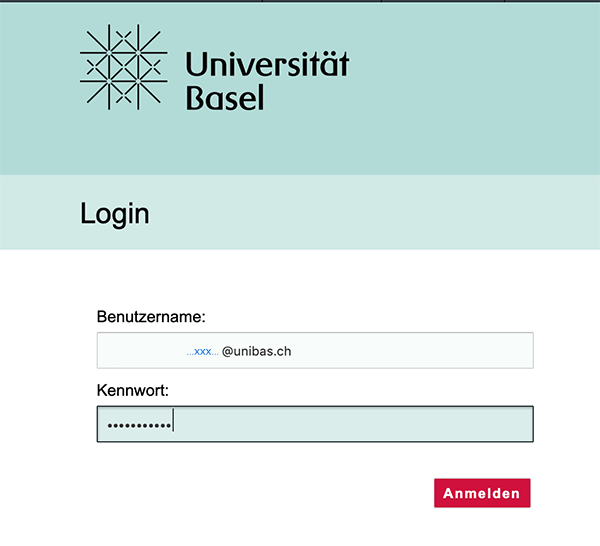Click the dark strip at the window top
Screen dimensions: 600x546
point(300,1)
